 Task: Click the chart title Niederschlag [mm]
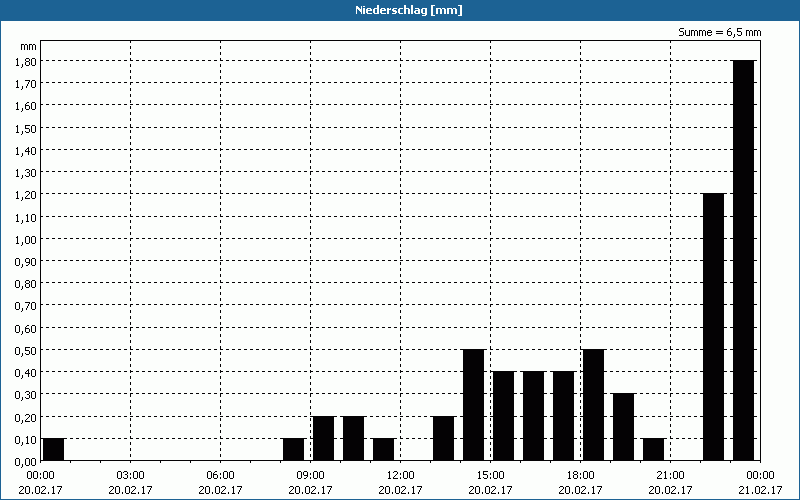tap(409, 10)
